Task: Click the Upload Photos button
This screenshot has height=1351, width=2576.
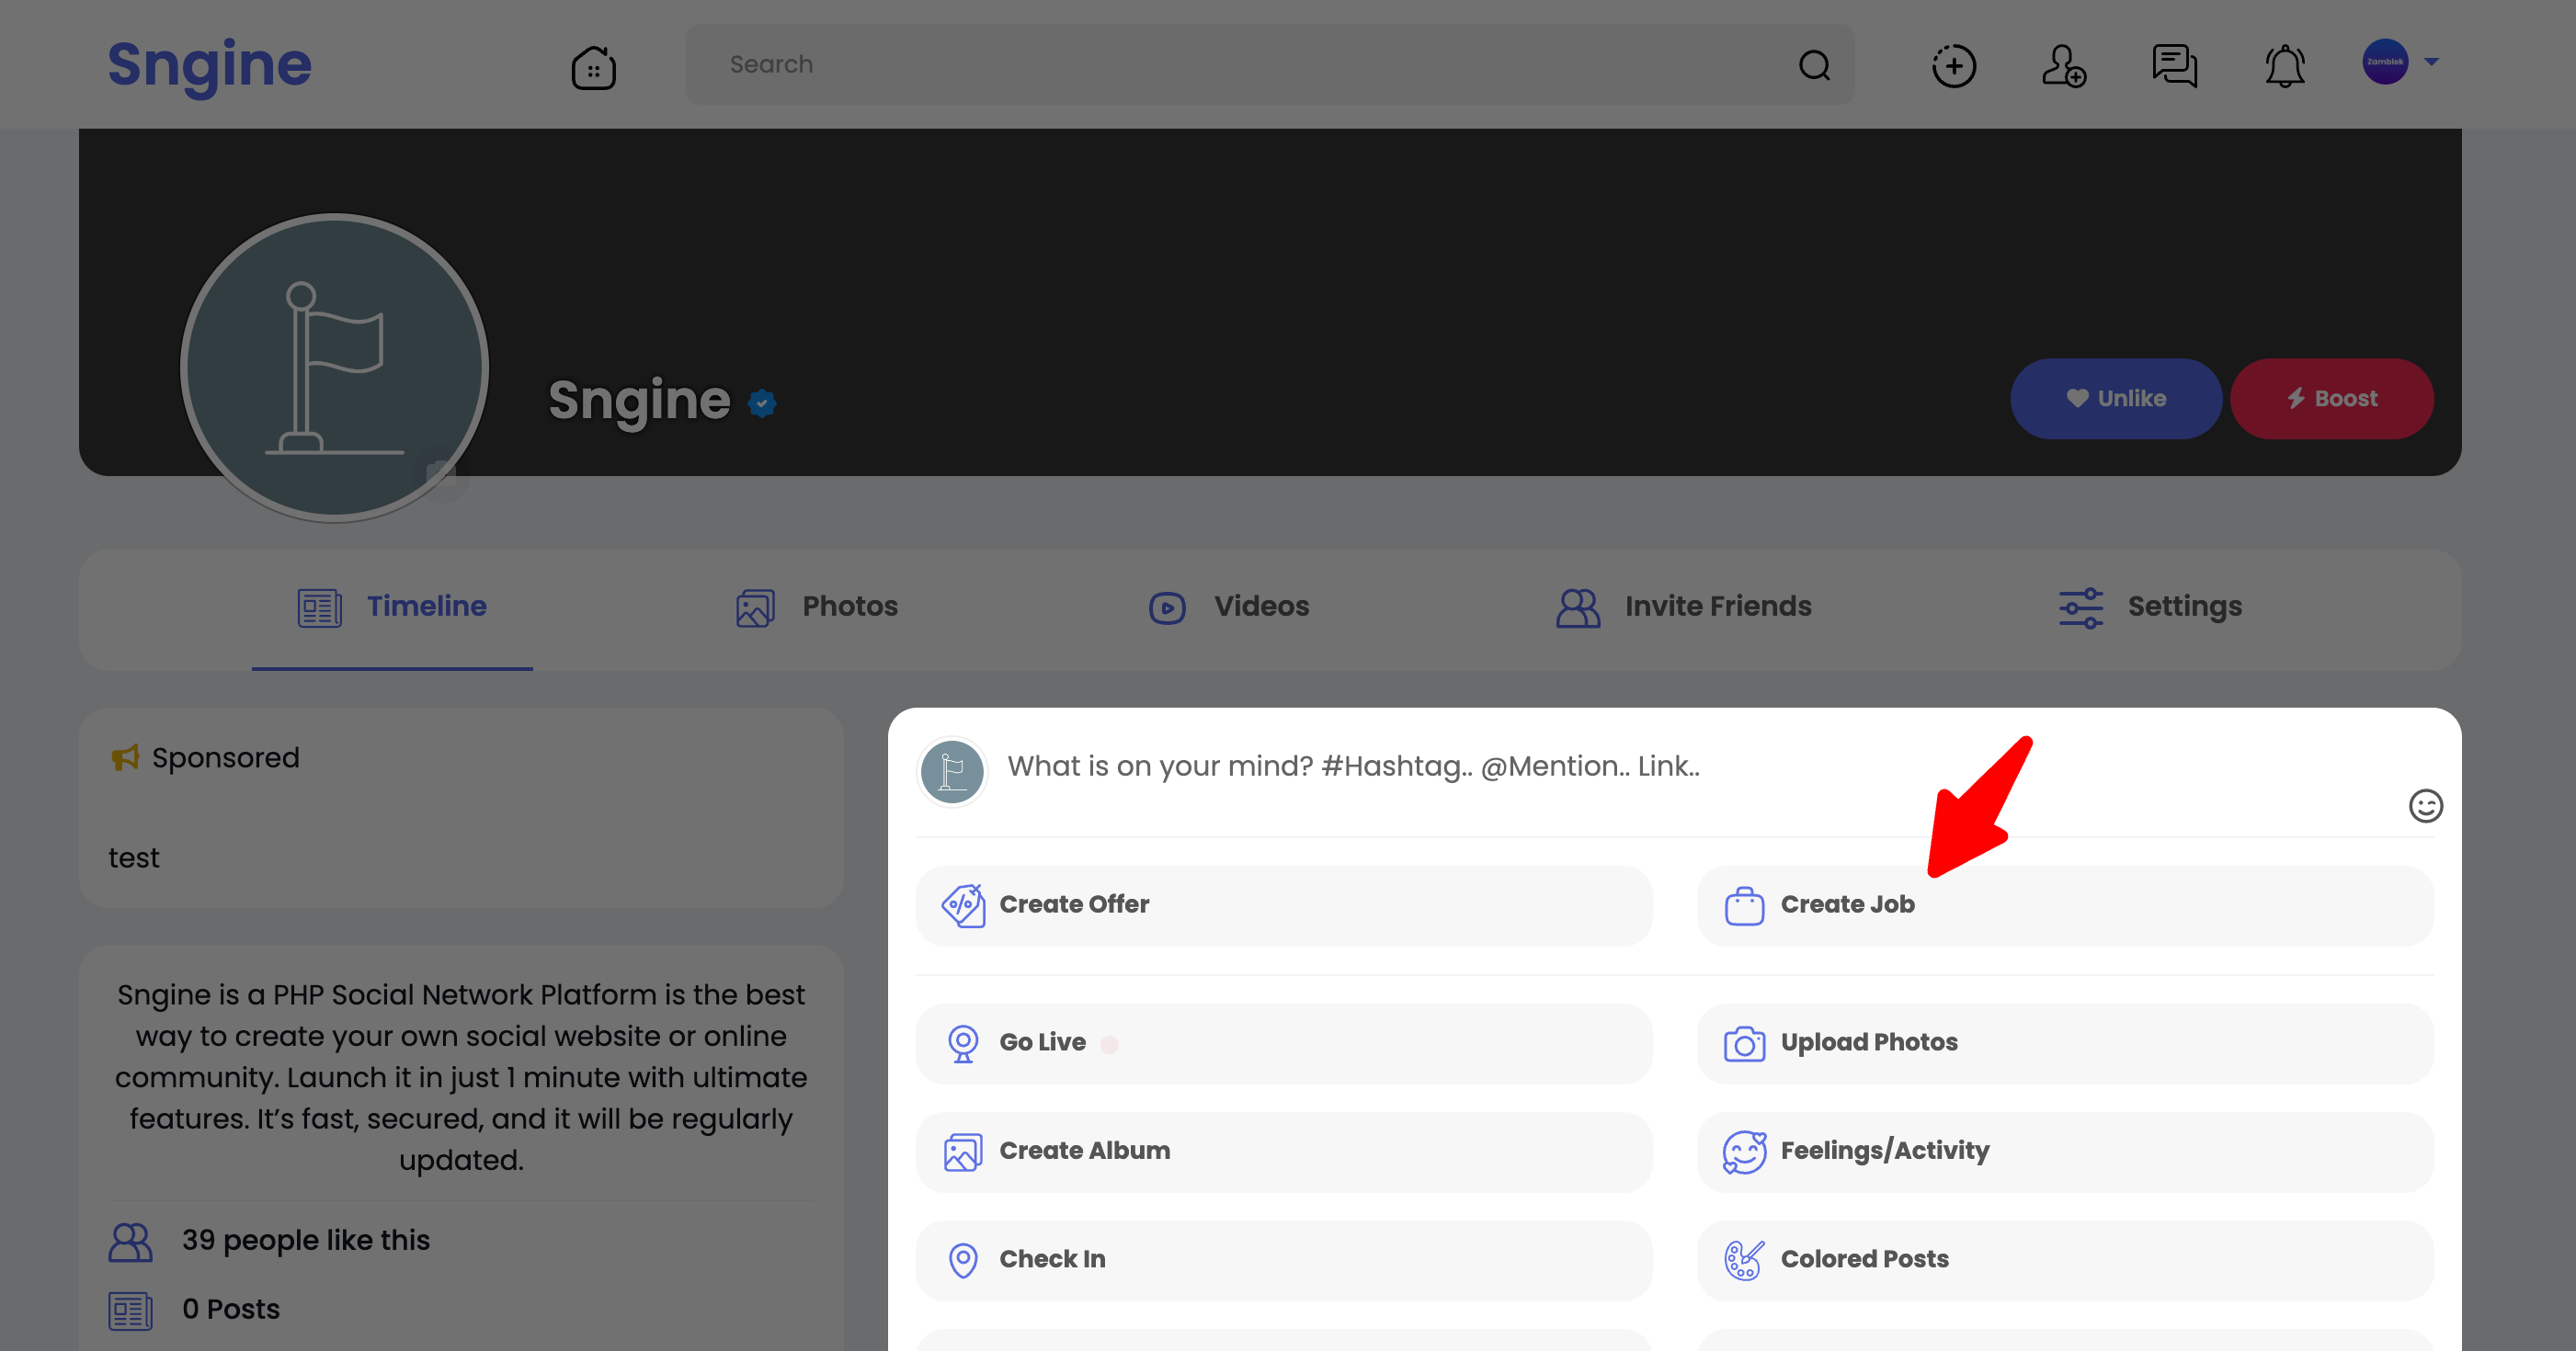Action: click(2065, 1043)
